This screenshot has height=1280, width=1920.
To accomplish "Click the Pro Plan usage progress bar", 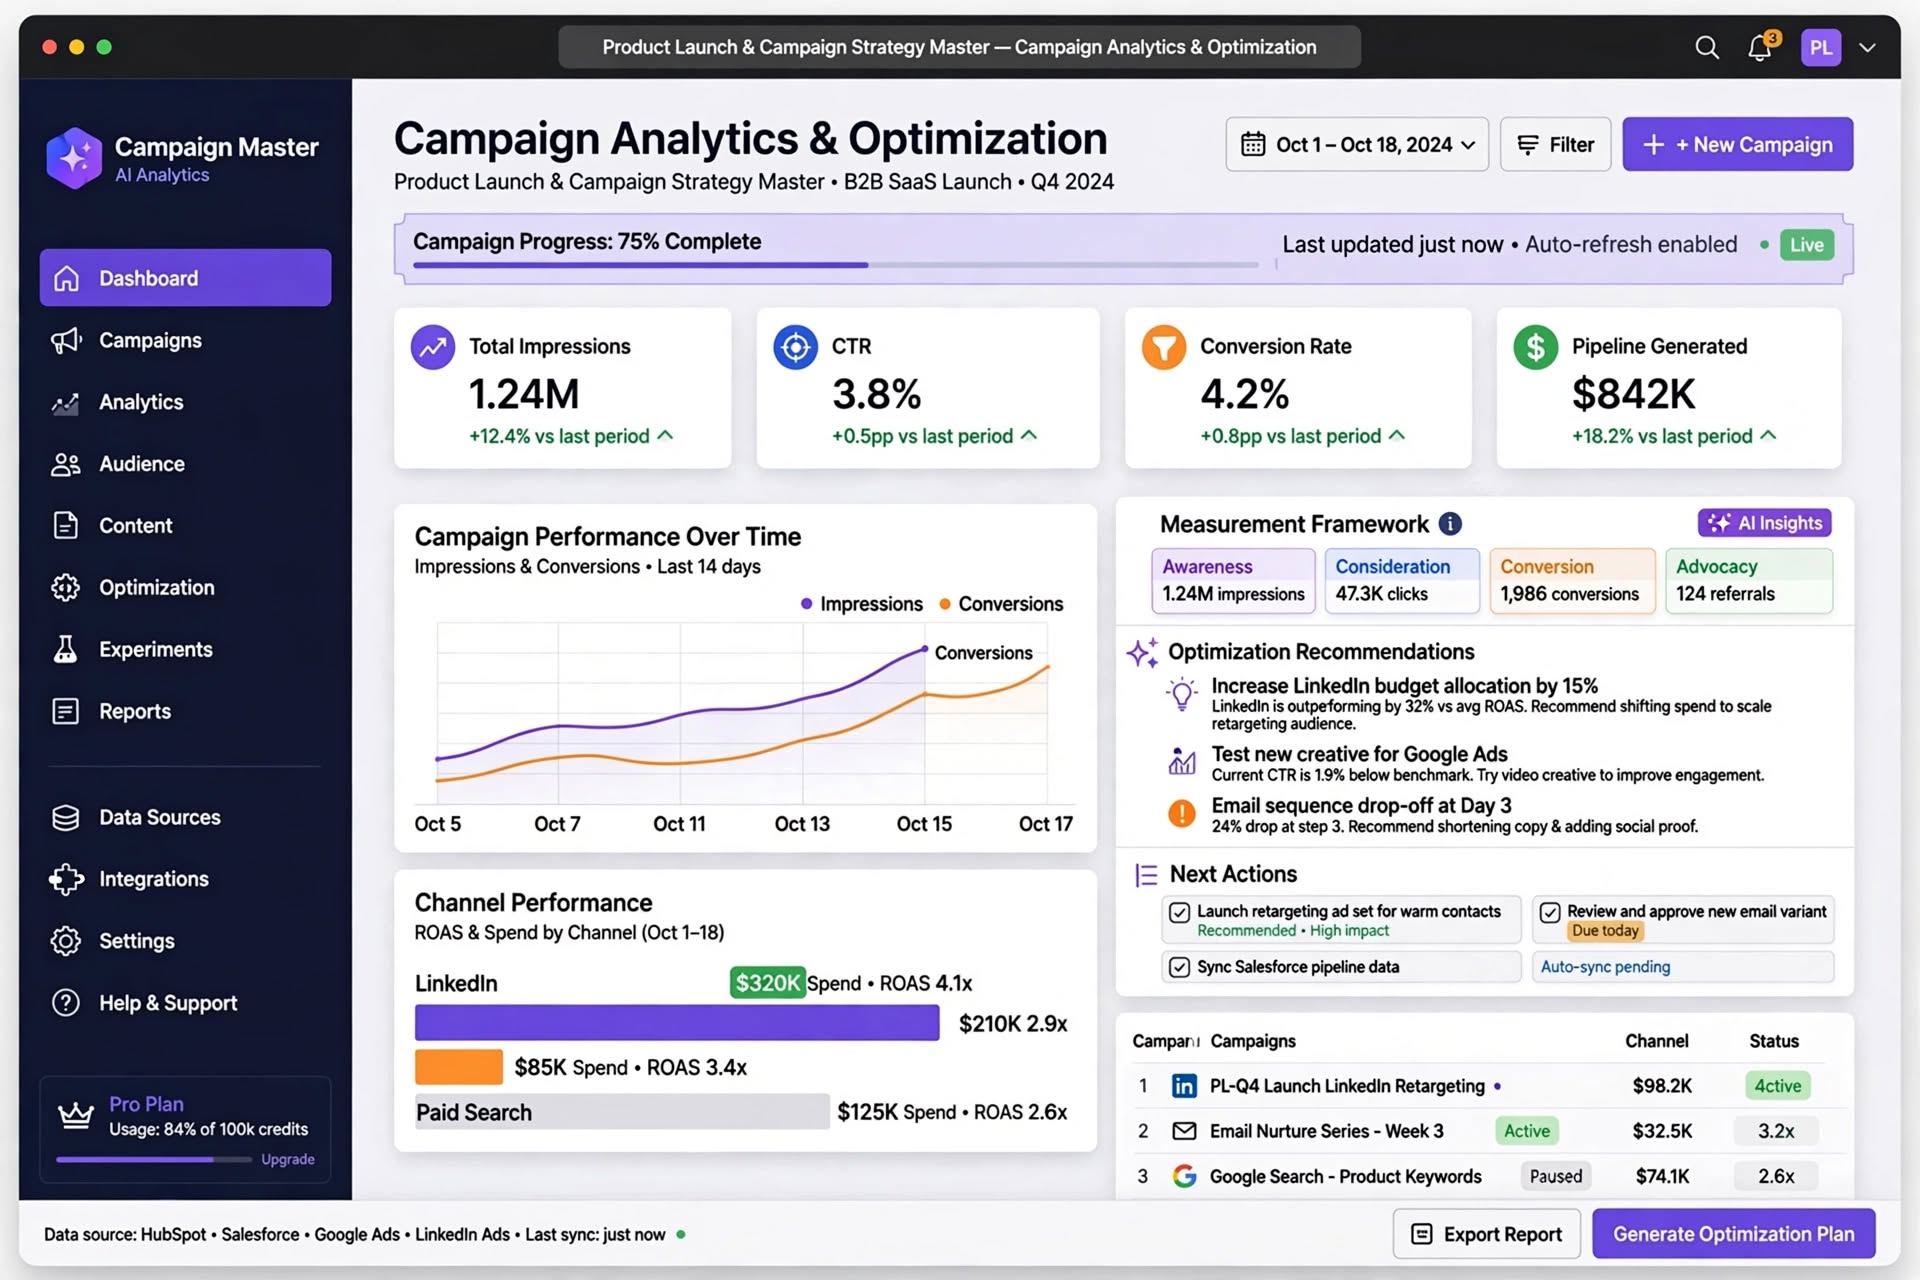I will pos(154,1160).
